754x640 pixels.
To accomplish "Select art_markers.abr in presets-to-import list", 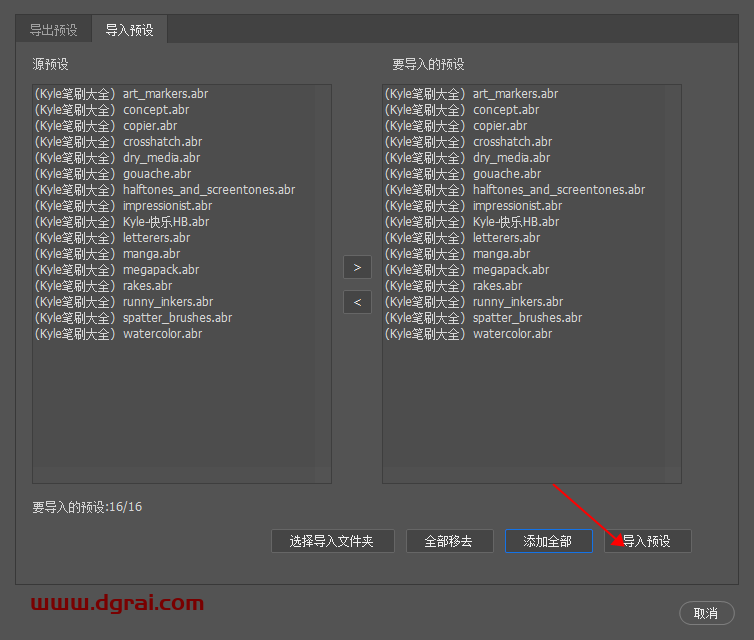I will pos(471,94).
